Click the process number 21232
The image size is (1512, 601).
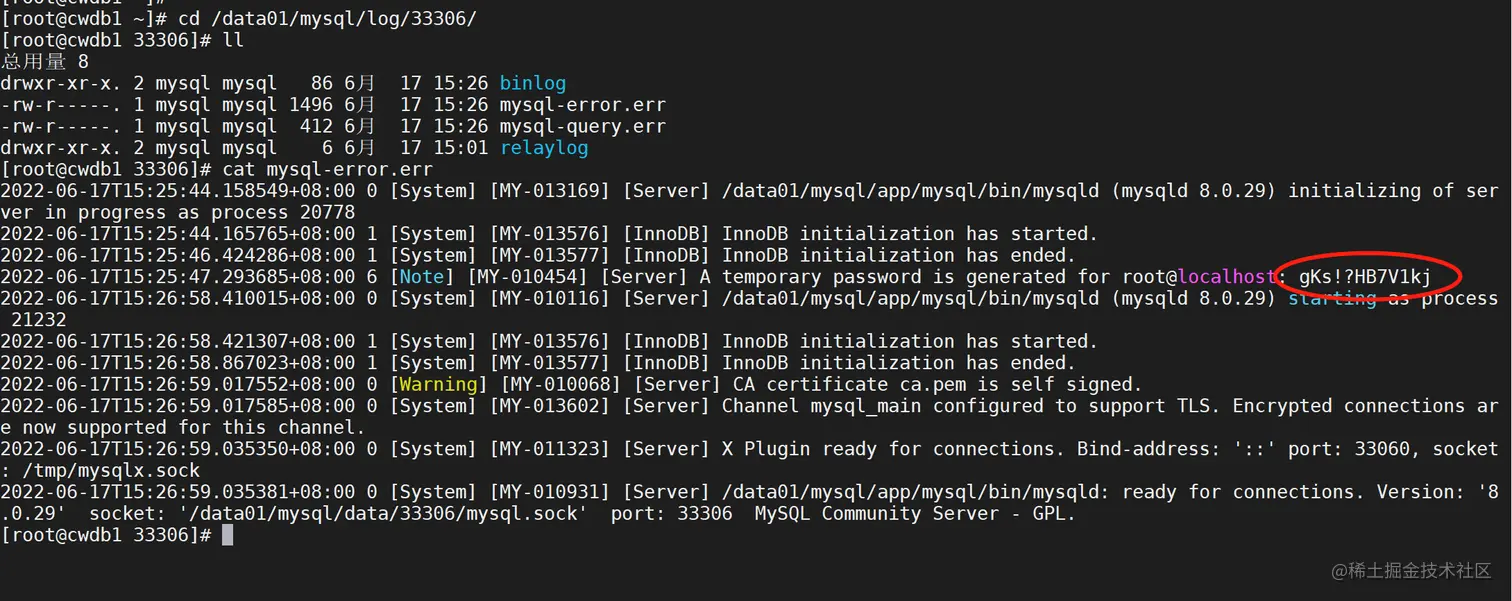38,320
